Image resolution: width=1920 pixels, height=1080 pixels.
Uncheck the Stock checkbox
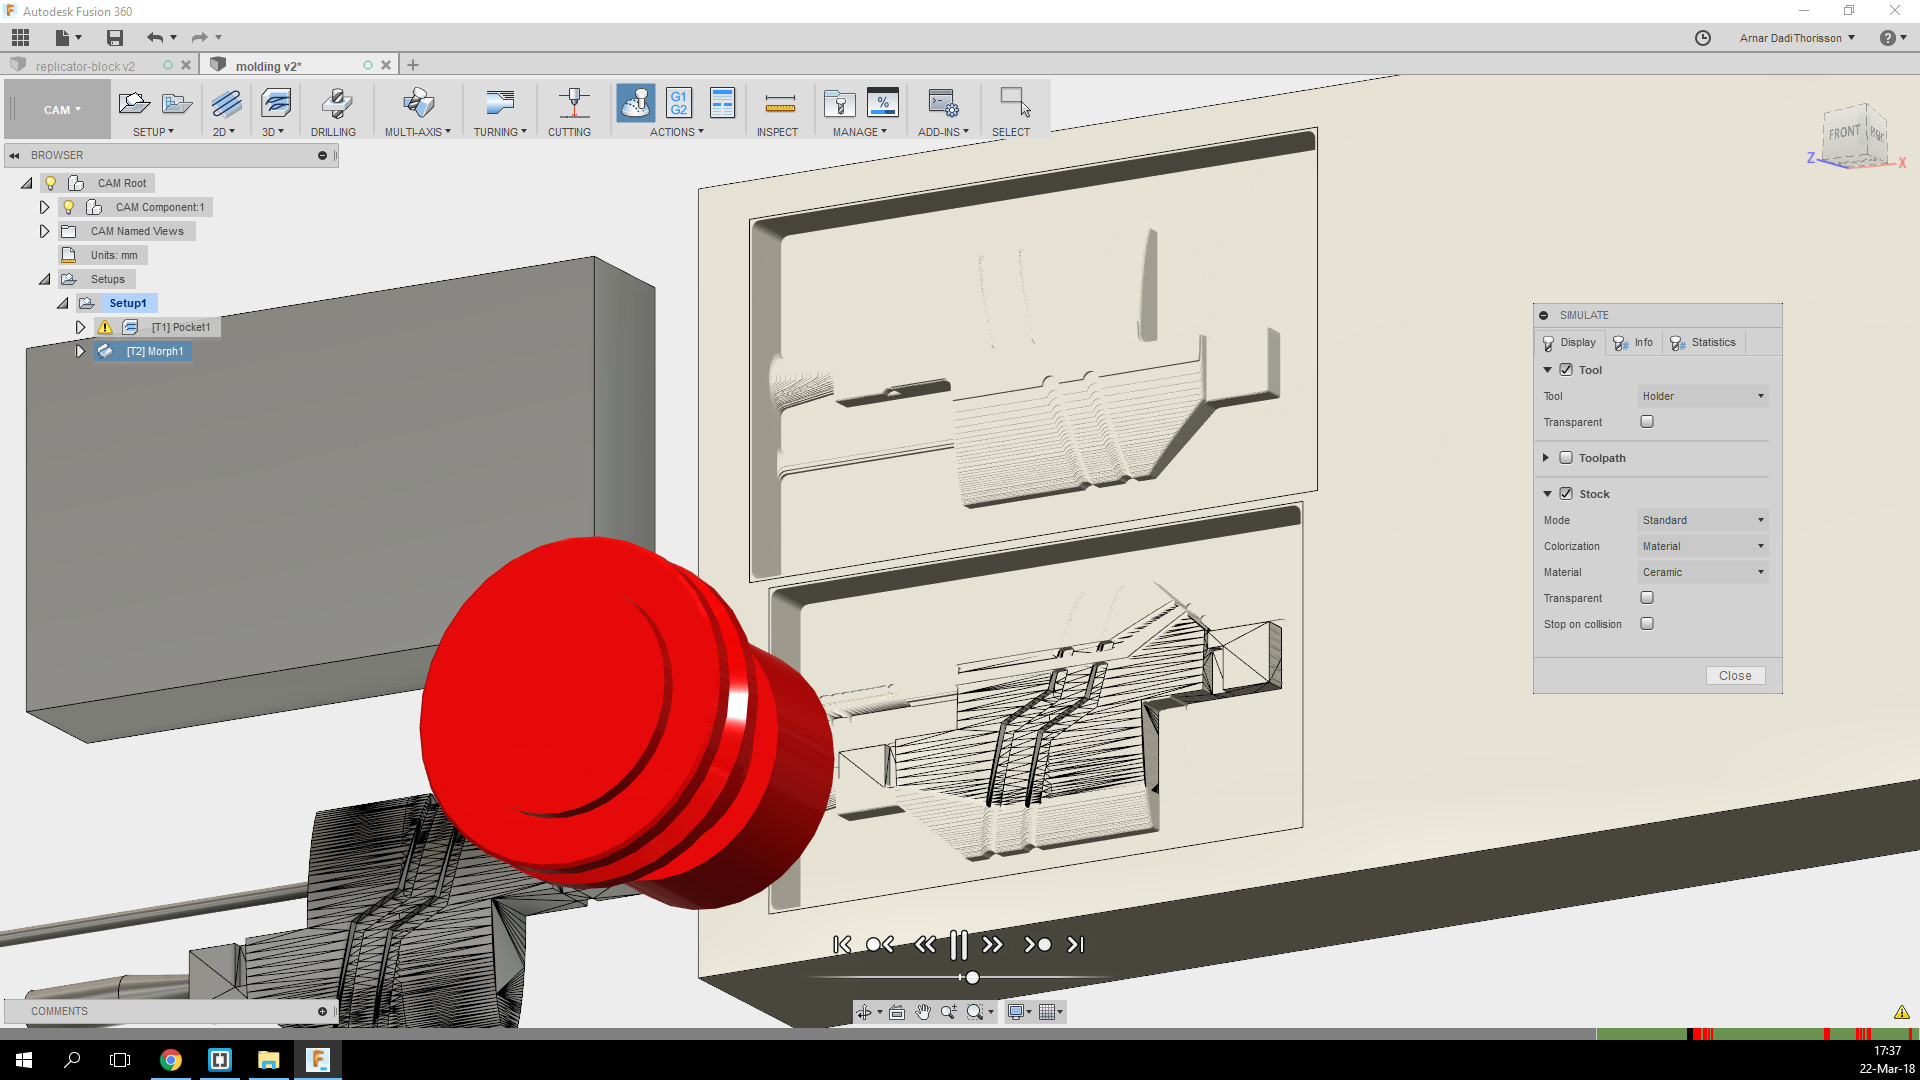coord(1566,494)
